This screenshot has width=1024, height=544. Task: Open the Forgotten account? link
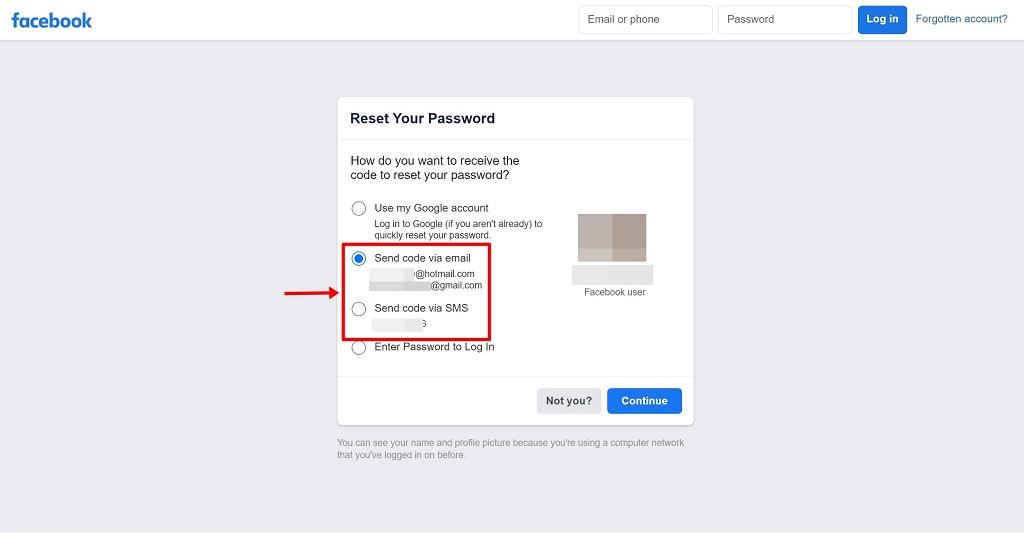pyautogui.click(x=961, y=19)
